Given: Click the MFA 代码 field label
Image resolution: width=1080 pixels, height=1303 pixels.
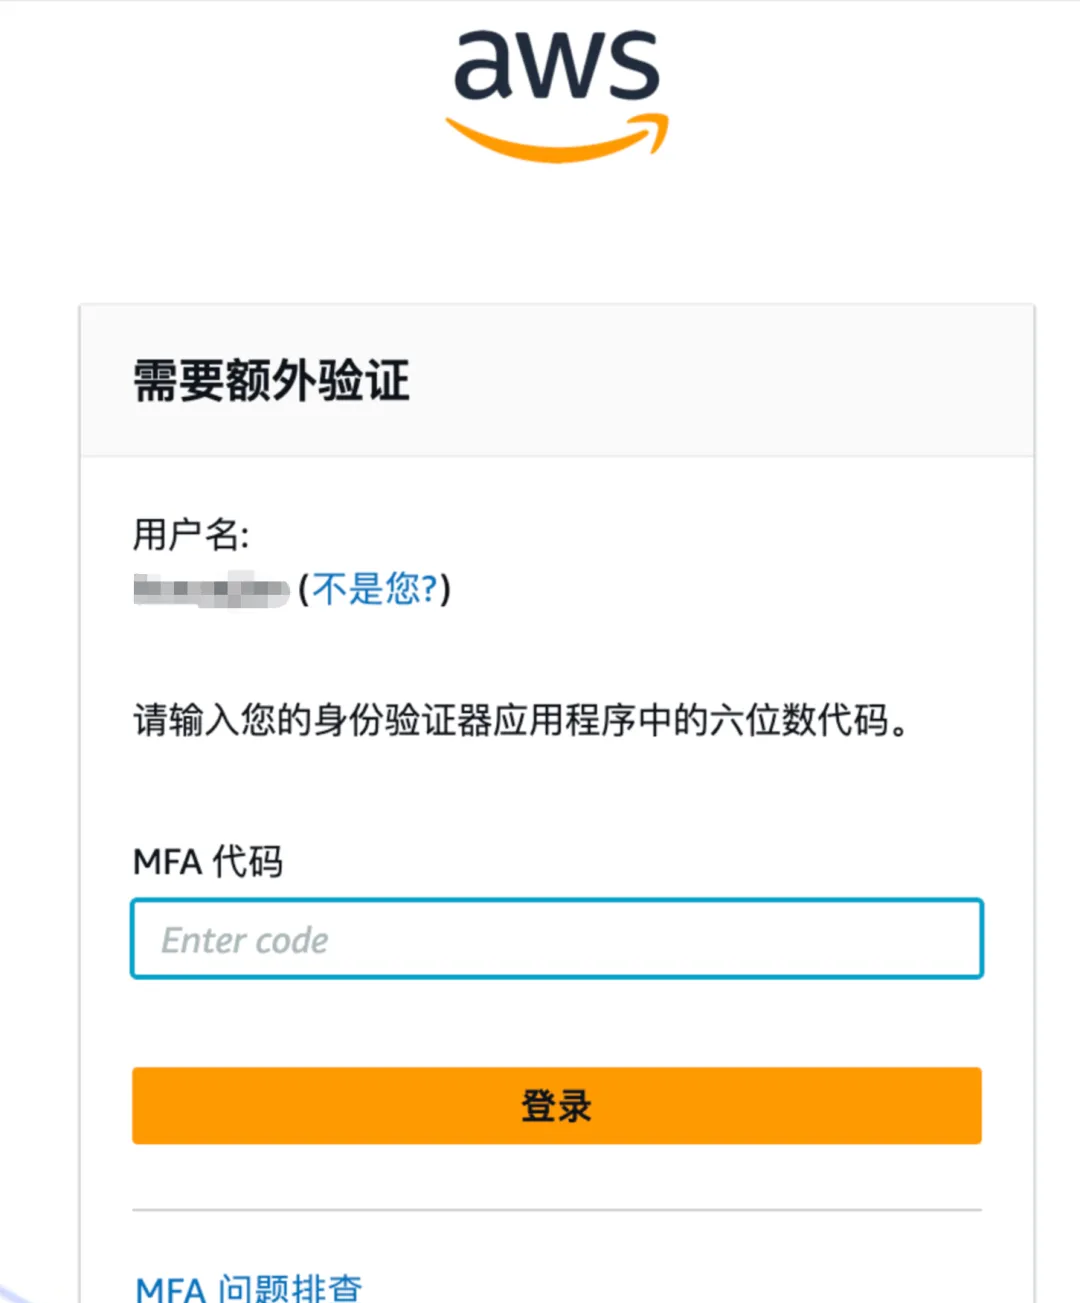Looking at the screenshot, I should 209,861.
